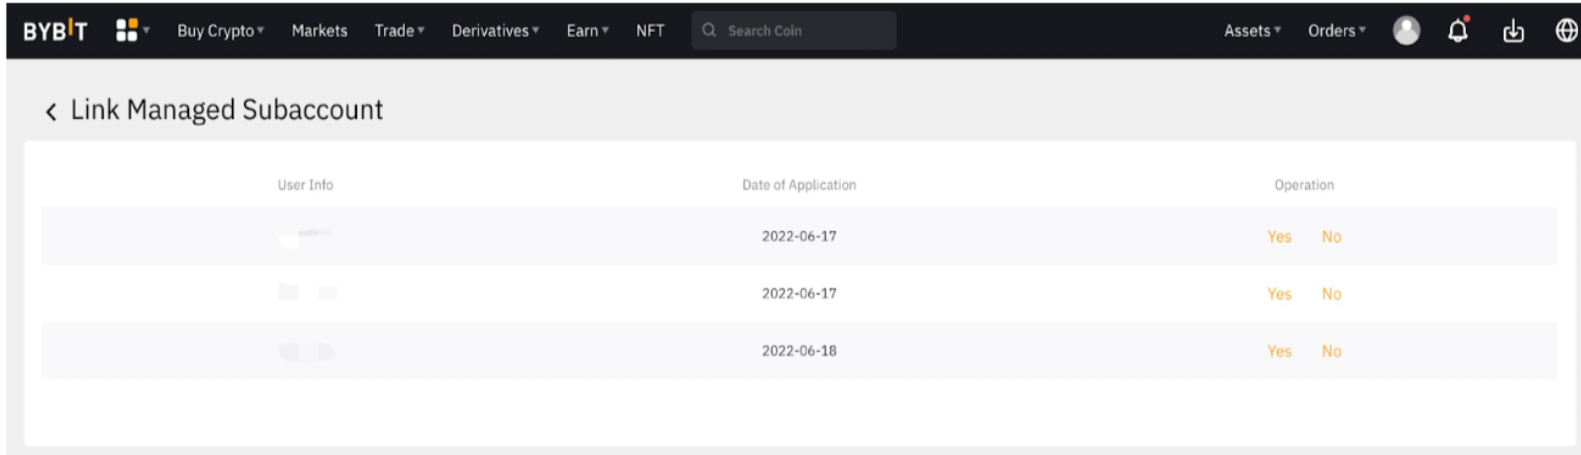Approve the first 2022-06-17 application with Yes
This screenshot has width=1581, height=455.
[x=1279, y=237]
